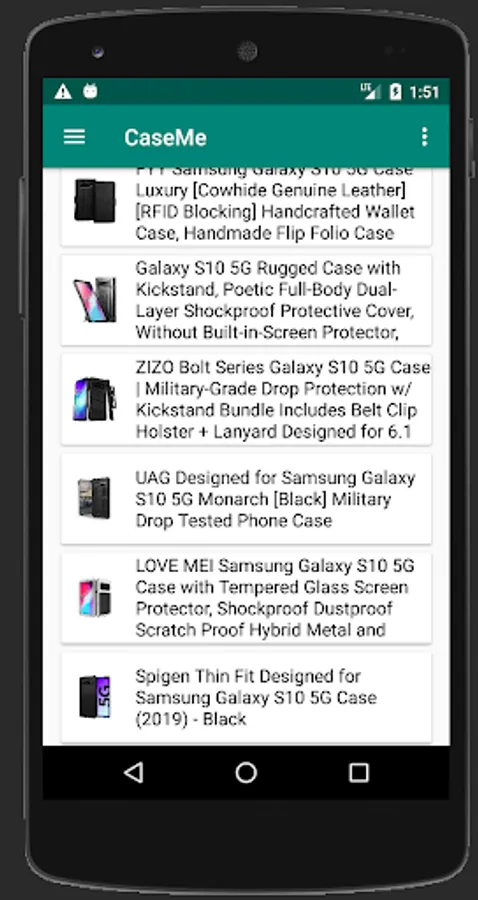Tap the ZIZO Bolt case product thumbnail
The width and height of the screenshot is (478, 900).
coord(95,399)
